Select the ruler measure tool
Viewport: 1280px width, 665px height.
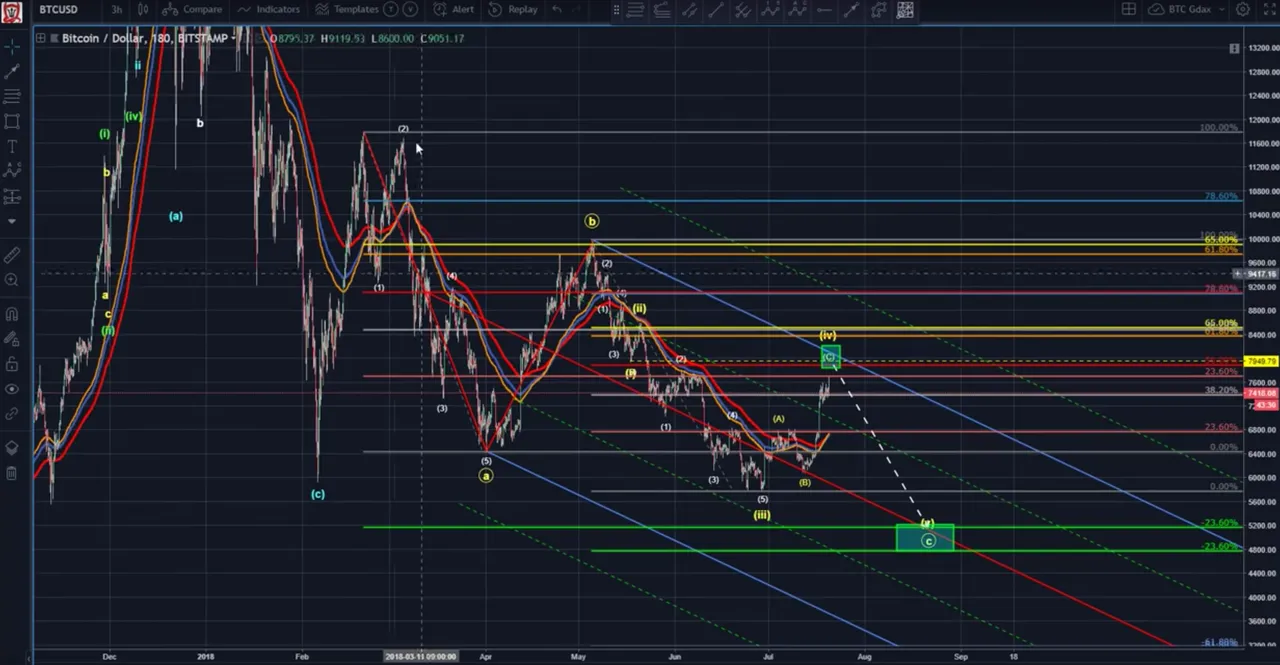point(12,256)
